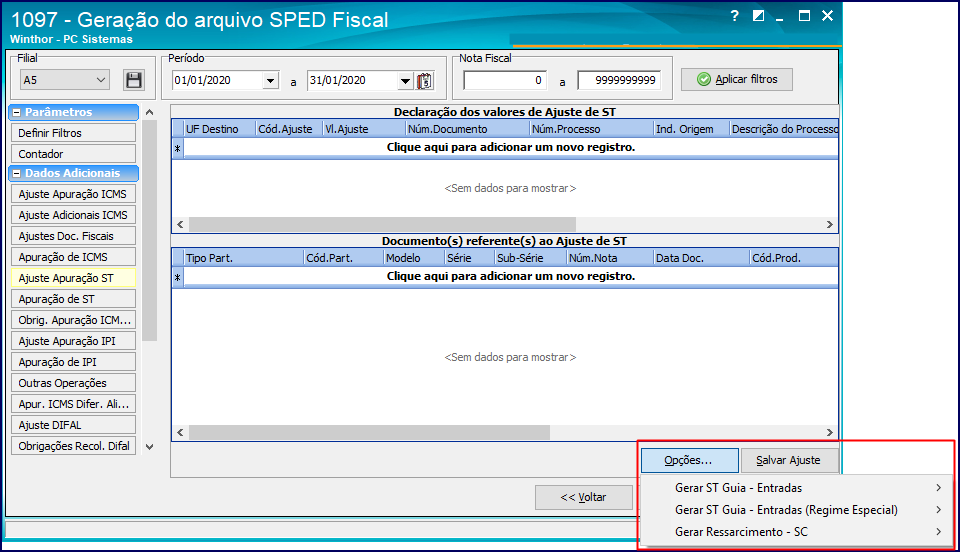
Task: Click the Cód.Prod. column header
Action: (794, 258)
